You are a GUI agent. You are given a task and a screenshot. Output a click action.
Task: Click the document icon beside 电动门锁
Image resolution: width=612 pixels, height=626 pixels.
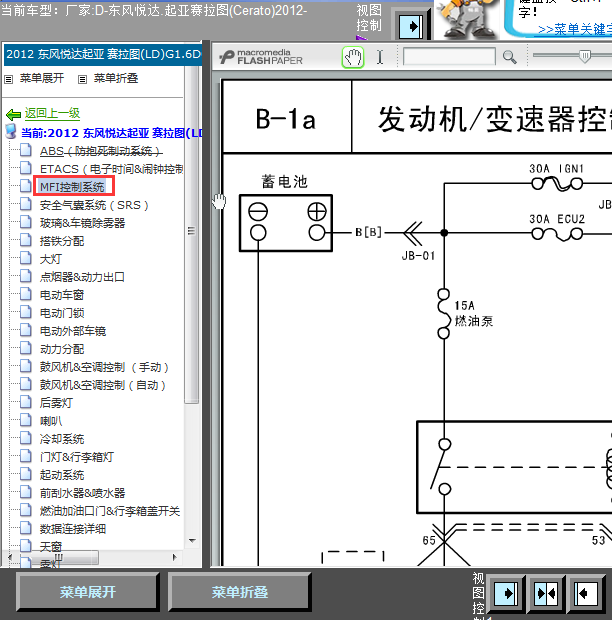(26, 312)
